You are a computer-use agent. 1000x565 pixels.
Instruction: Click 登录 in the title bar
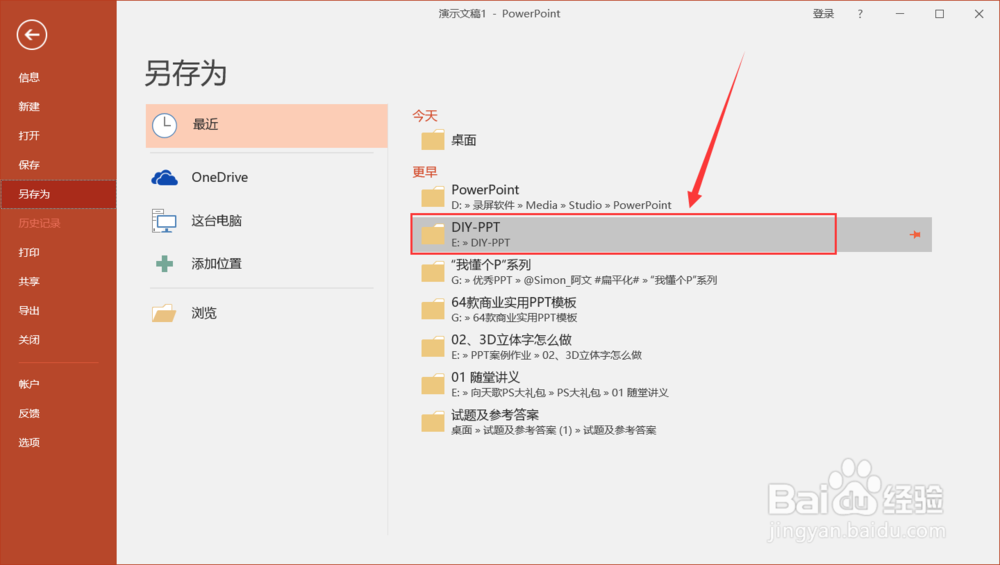click(x=823, y=14)
